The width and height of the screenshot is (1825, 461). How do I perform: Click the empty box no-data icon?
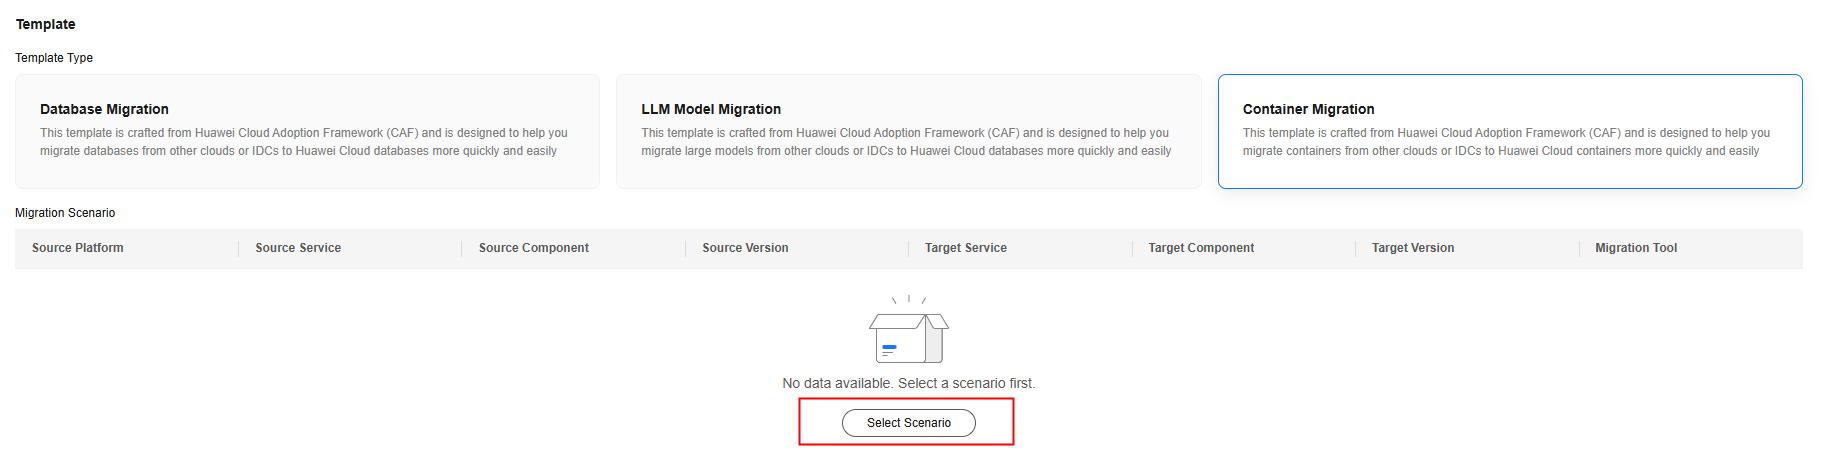(908, 334)
